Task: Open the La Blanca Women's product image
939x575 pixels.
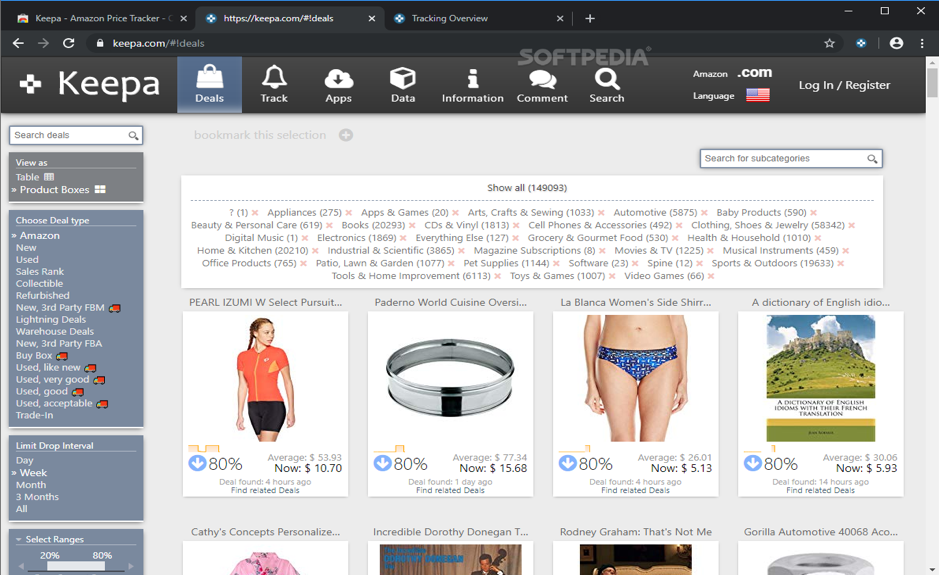Action: [635, 379]
